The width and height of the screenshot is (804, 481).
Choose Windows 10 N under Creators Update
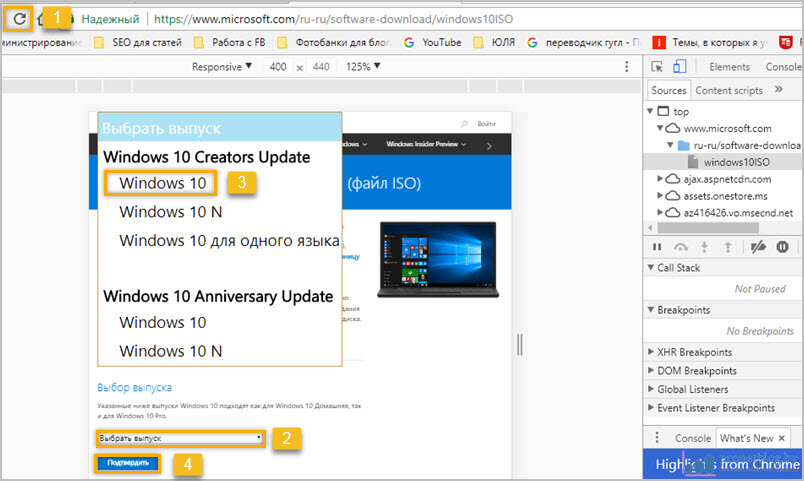[x=171, y=212]
